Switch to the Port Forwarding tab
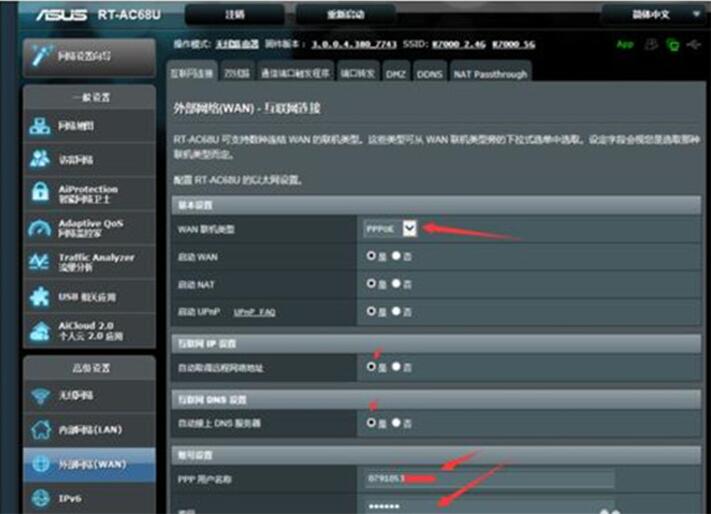The width and height of the screenshot is (711, 514). pos(358,73)
